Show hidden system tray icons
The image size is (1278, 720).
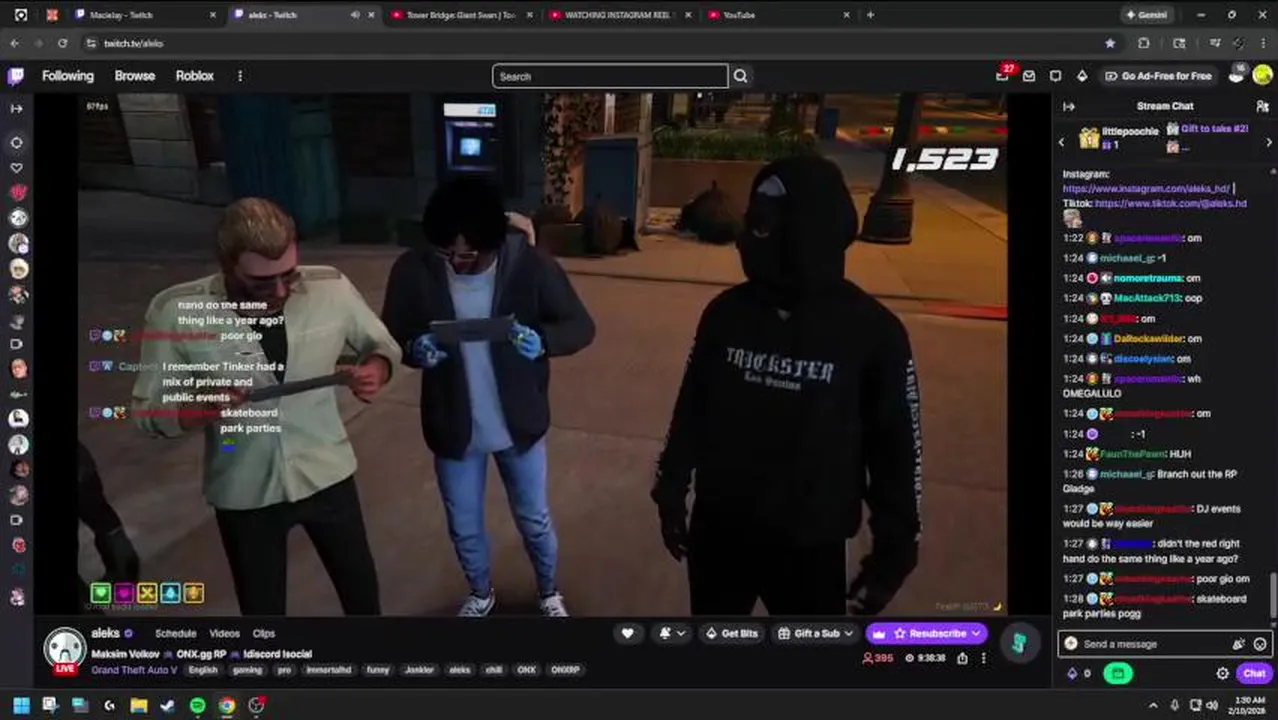[1153, 705]
